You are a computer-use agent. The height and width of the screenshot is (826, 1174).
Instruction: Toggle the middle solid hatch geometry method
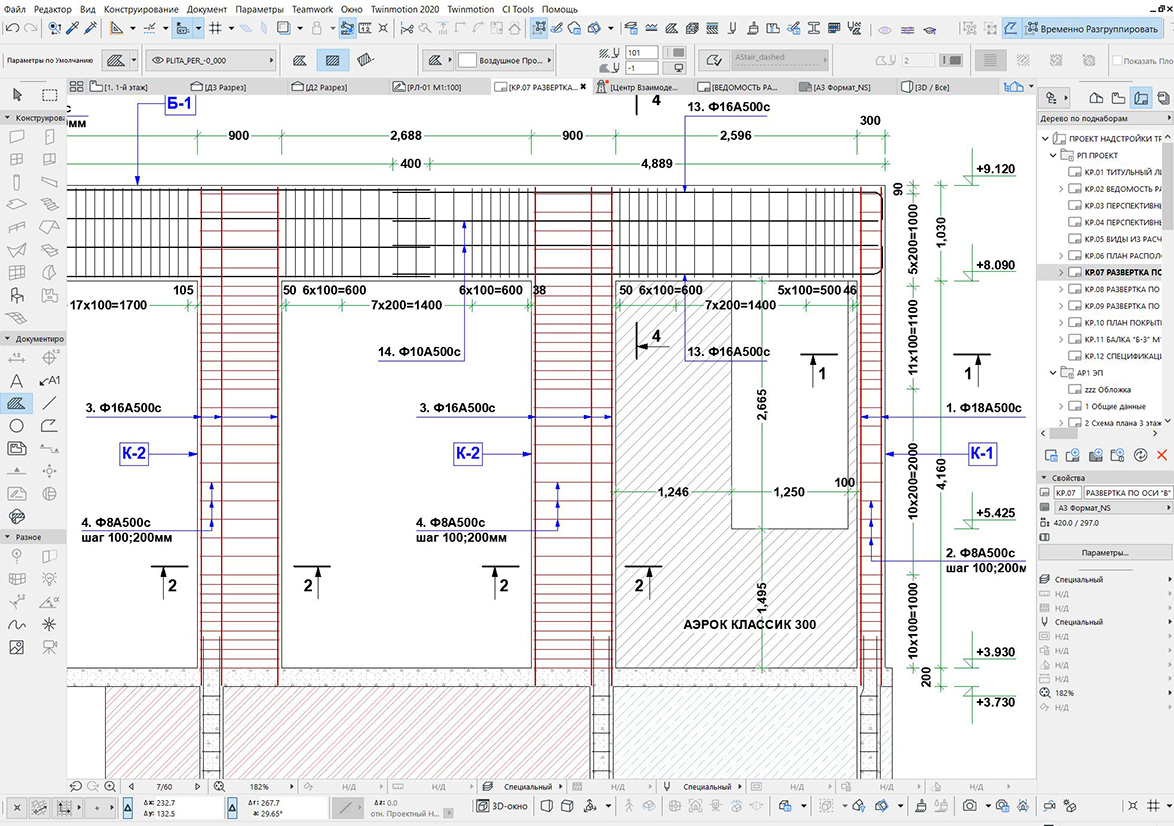tap(332, 60)
